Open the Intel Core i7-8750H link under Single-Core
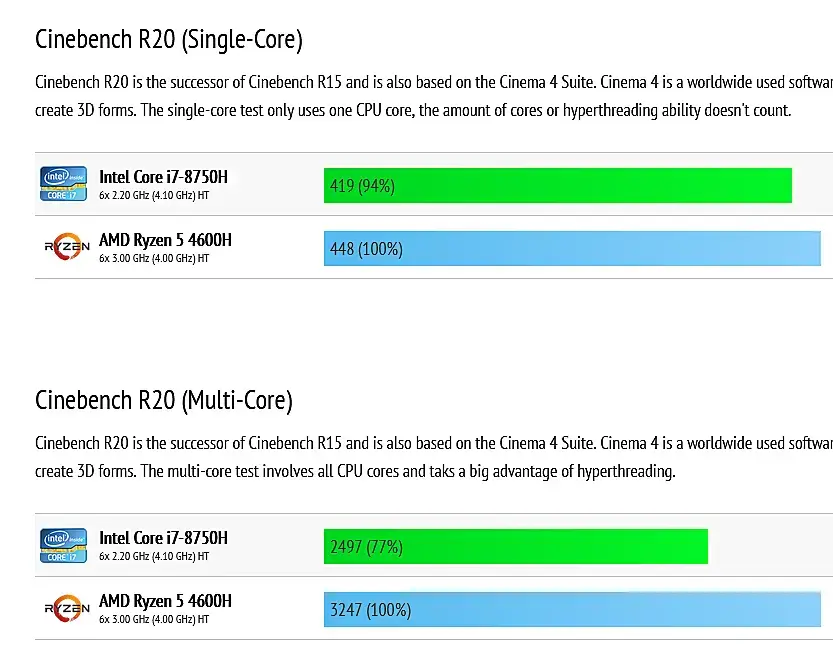833x649 pixels. 163,177
